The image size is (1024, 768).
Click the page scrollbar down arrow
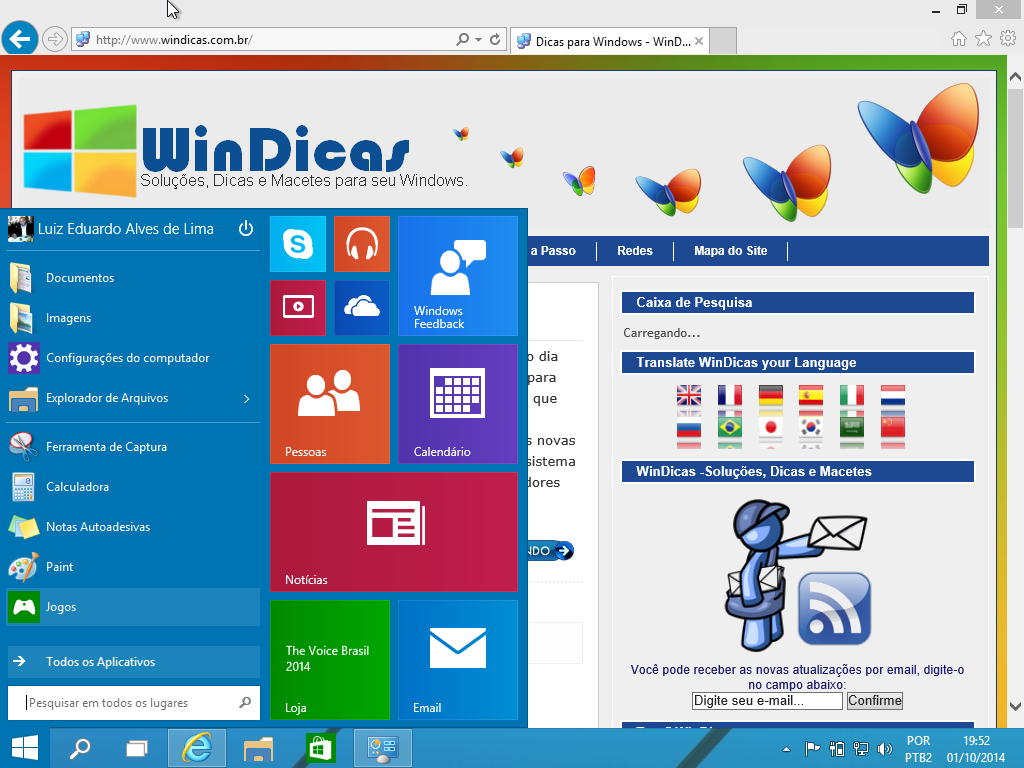pyautogui.click(x=1015, y=707)
